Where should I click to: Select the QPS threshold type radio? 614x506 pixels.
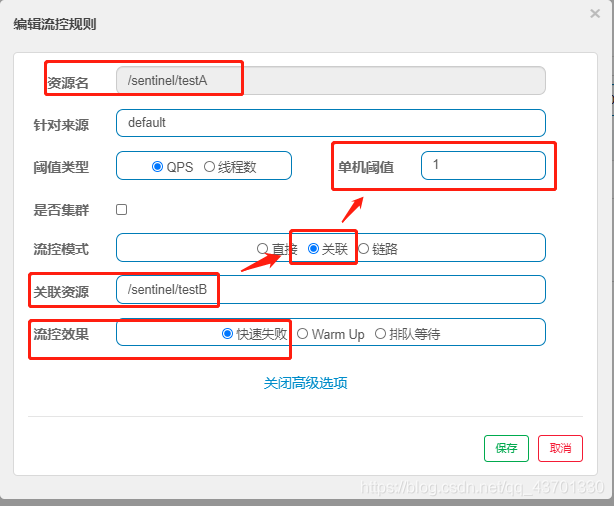coord(157,167)
